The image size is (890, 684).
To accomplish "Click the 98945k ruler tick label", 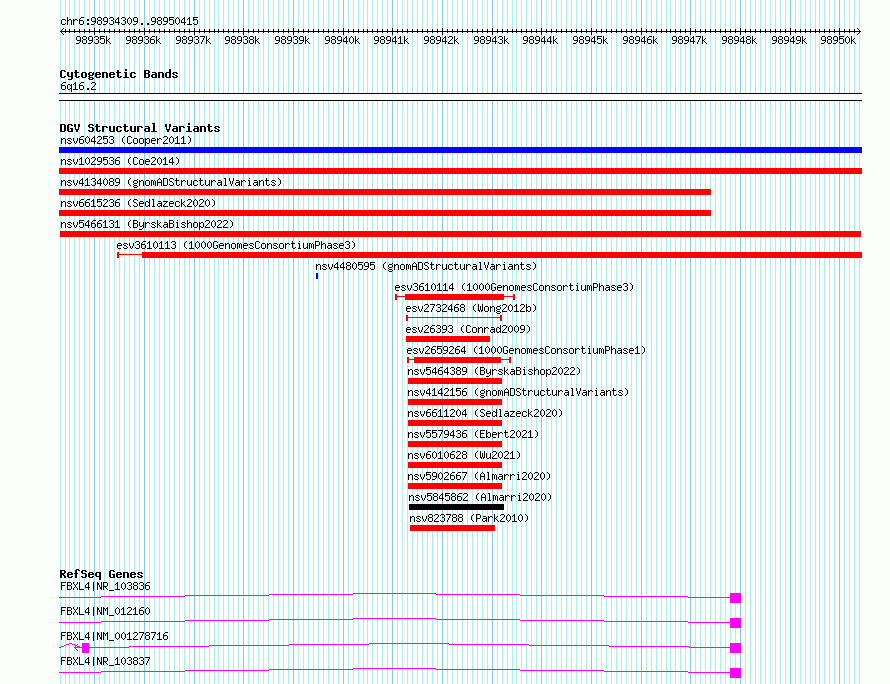I will 590,40.
